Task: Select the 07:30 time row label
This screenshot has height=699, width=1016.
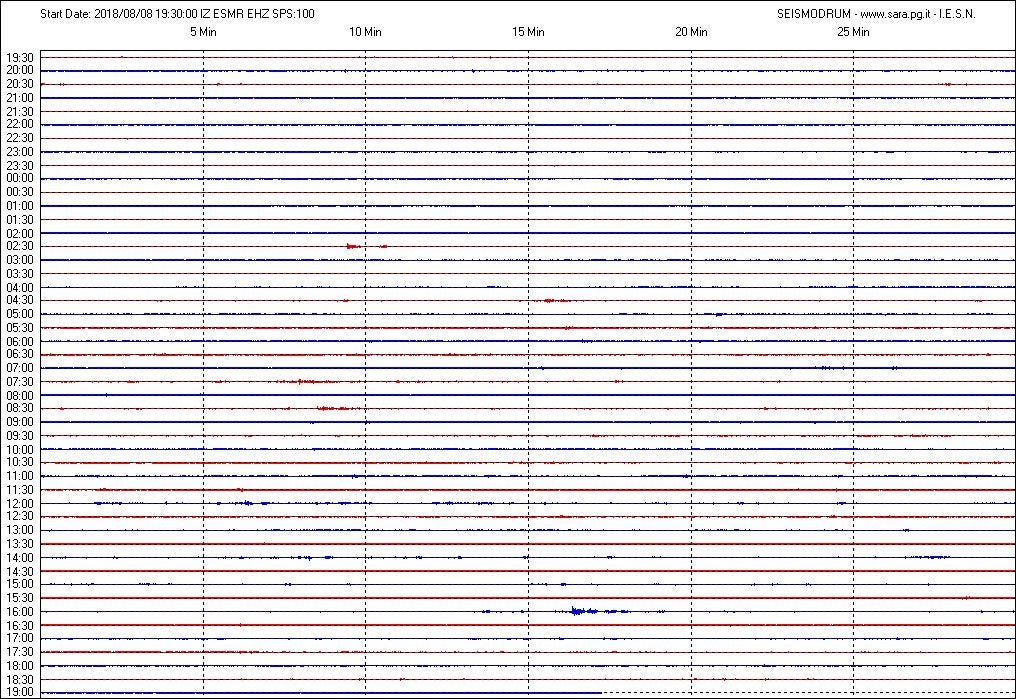Action: tap(20, 382)
